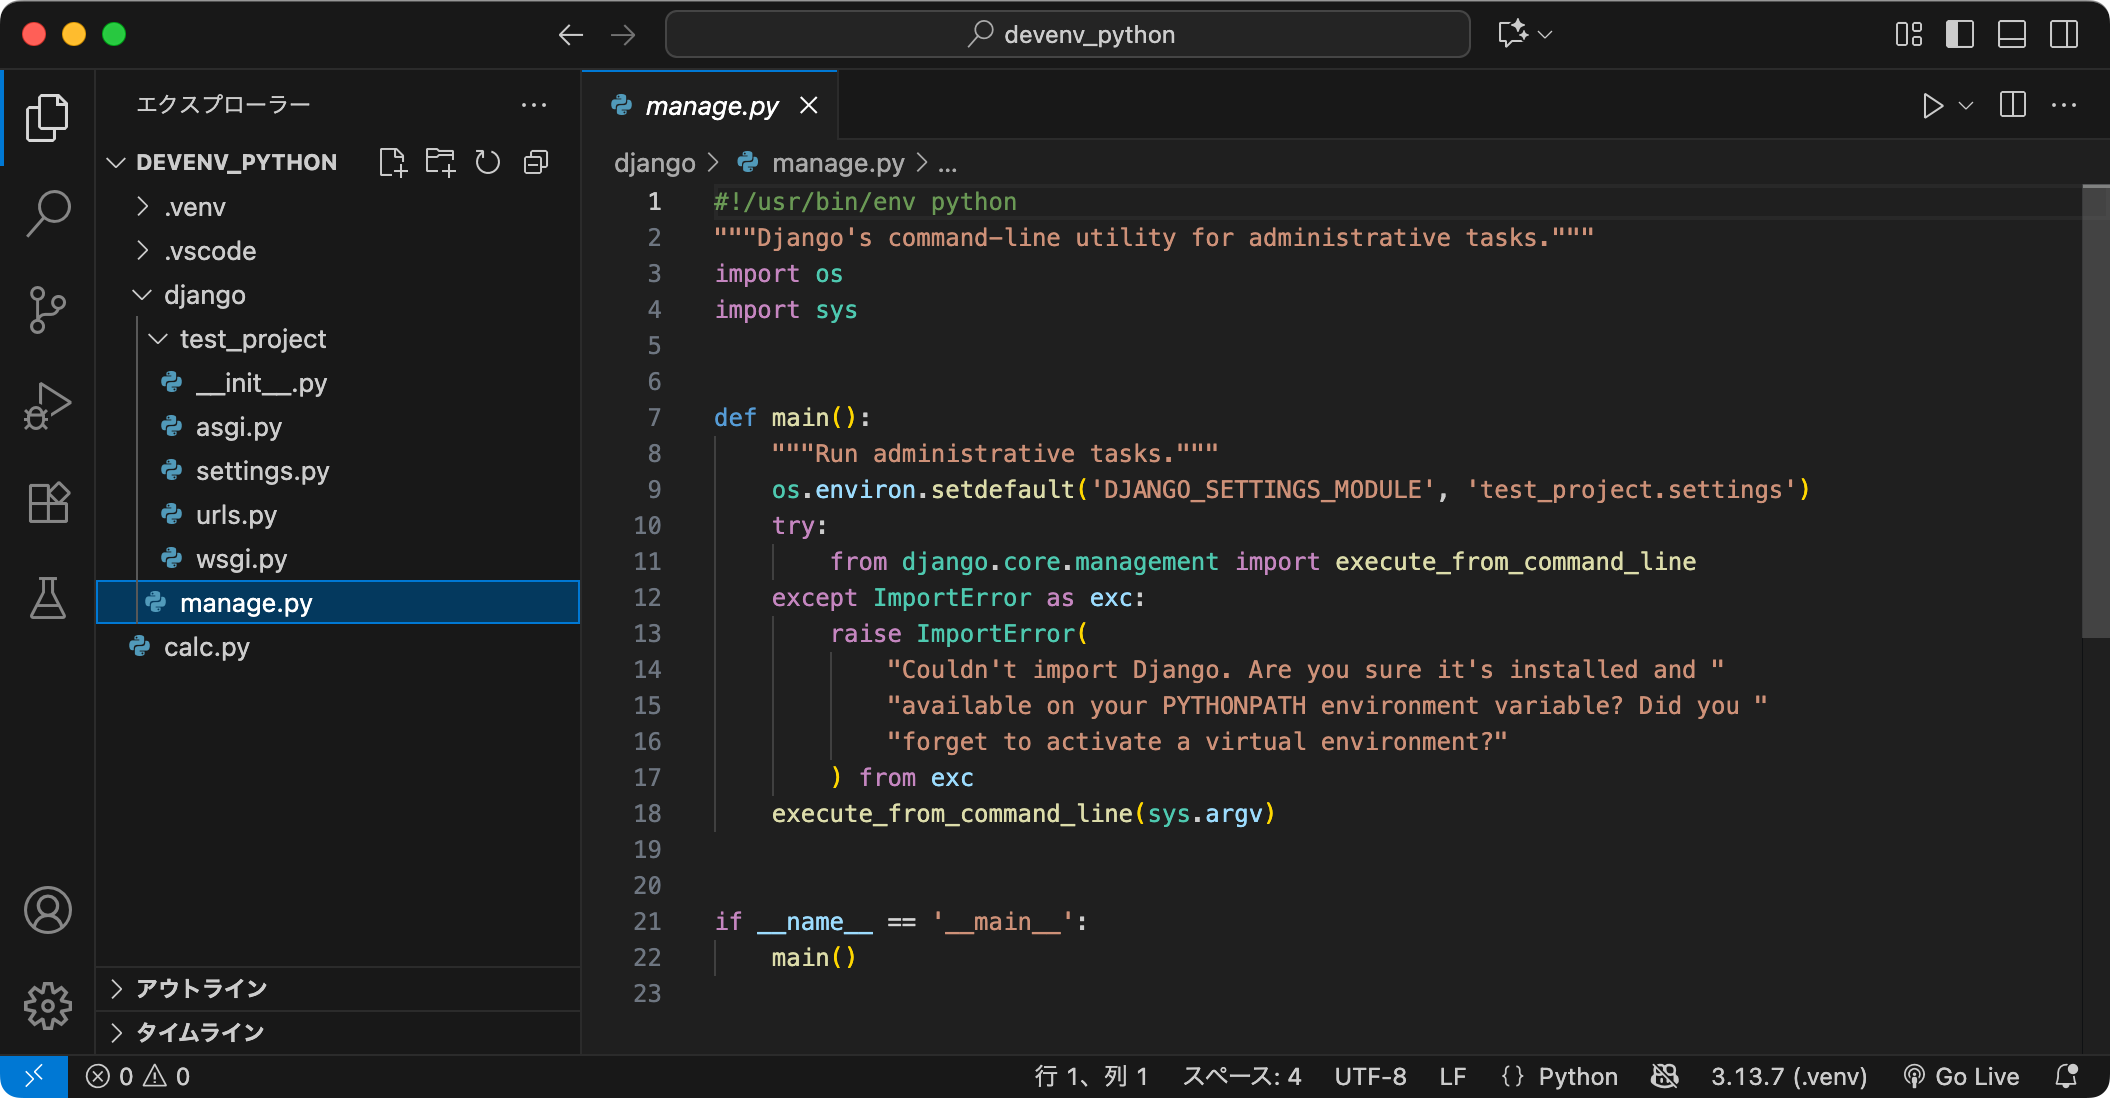Viewport: 2110px width, 1098px height.
Task: Select the manage.py editor tab
Action: pos(710,105)
